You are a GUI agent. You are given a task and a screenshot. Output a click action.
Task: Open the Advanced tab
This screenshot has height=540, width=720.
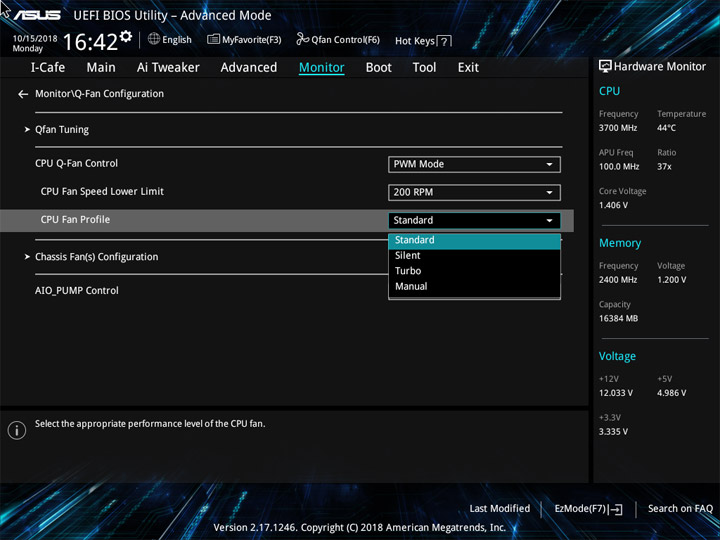coord(249,68)
